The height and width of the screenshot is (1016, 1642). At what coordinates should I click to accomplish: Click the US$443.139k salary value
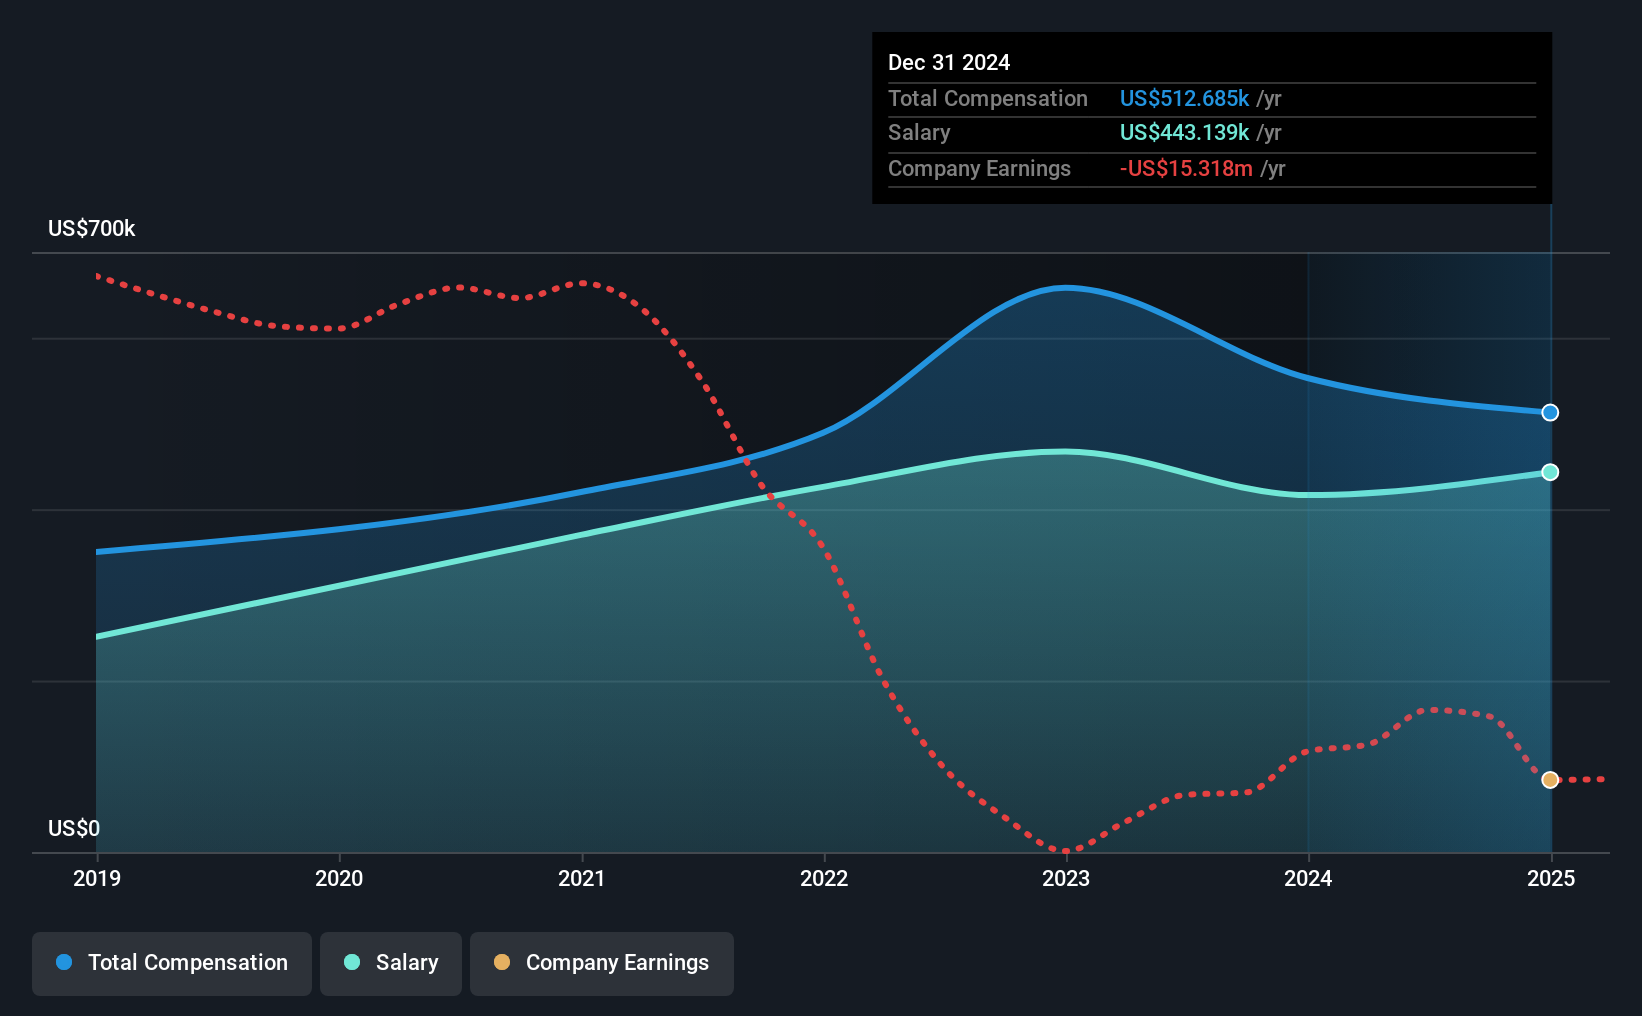pyautogui.click(x=1184, y=133)
